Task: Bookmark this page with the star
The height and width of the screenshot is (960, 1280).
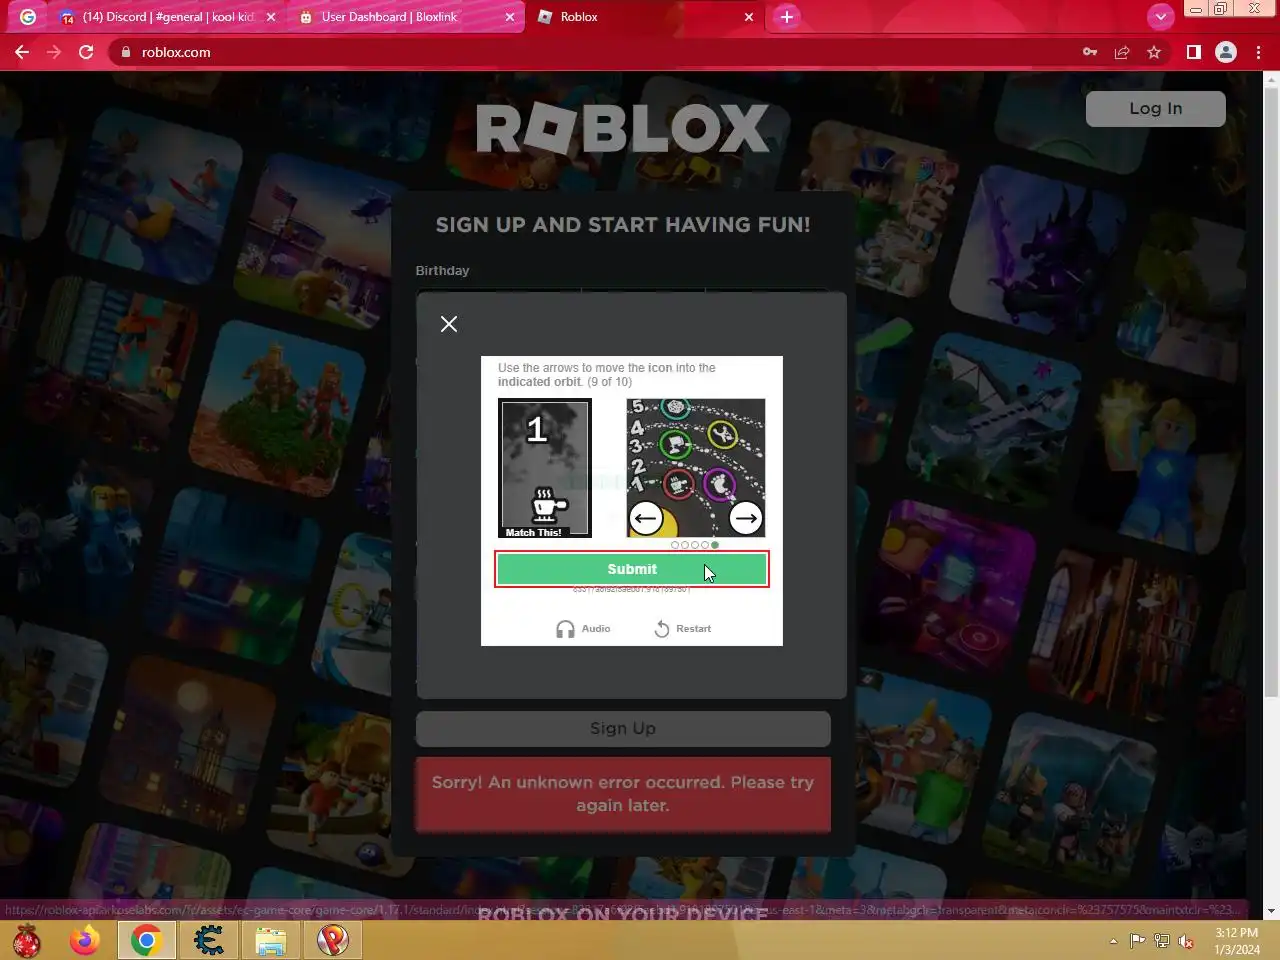Action: pyautogui.click(x=1154, y=52)
